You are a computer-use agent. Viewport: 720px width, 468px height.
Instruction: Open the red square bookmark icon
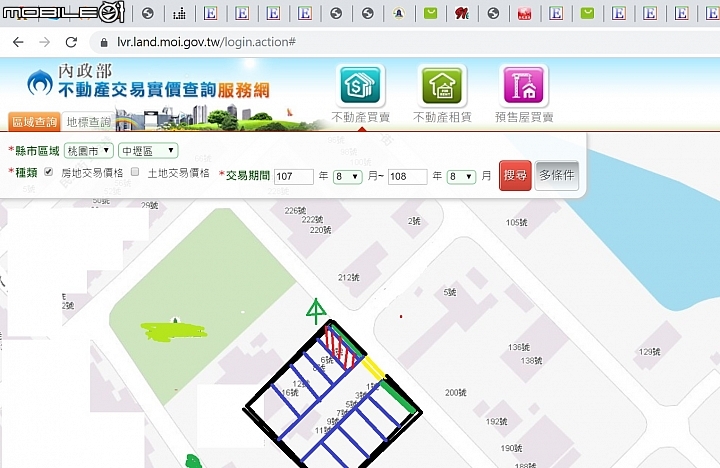click(x=524, y=13)
